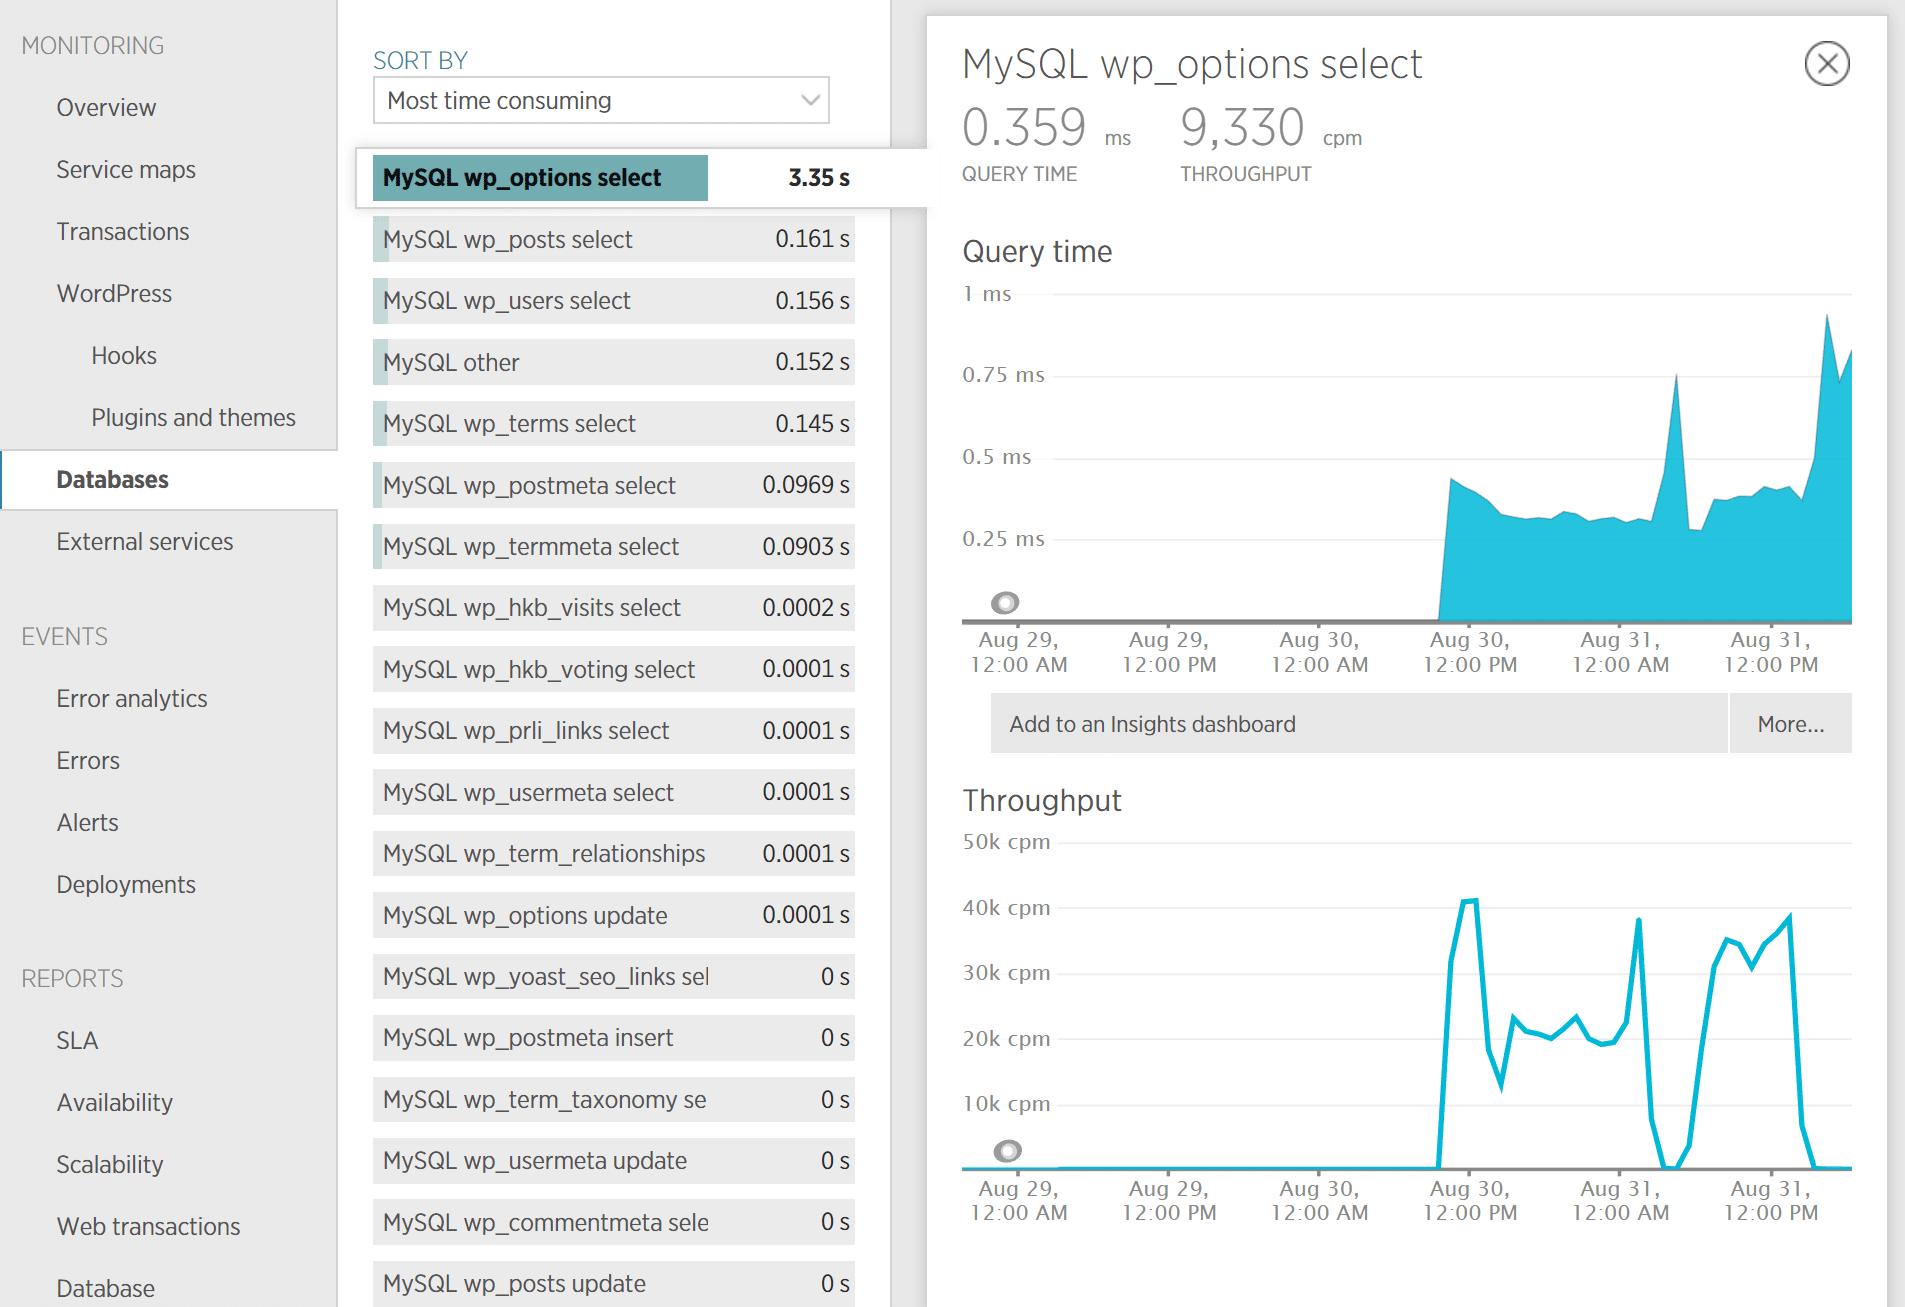Open the External services page
Viewport: 1905px width, 1307px height.
(144, 541)
